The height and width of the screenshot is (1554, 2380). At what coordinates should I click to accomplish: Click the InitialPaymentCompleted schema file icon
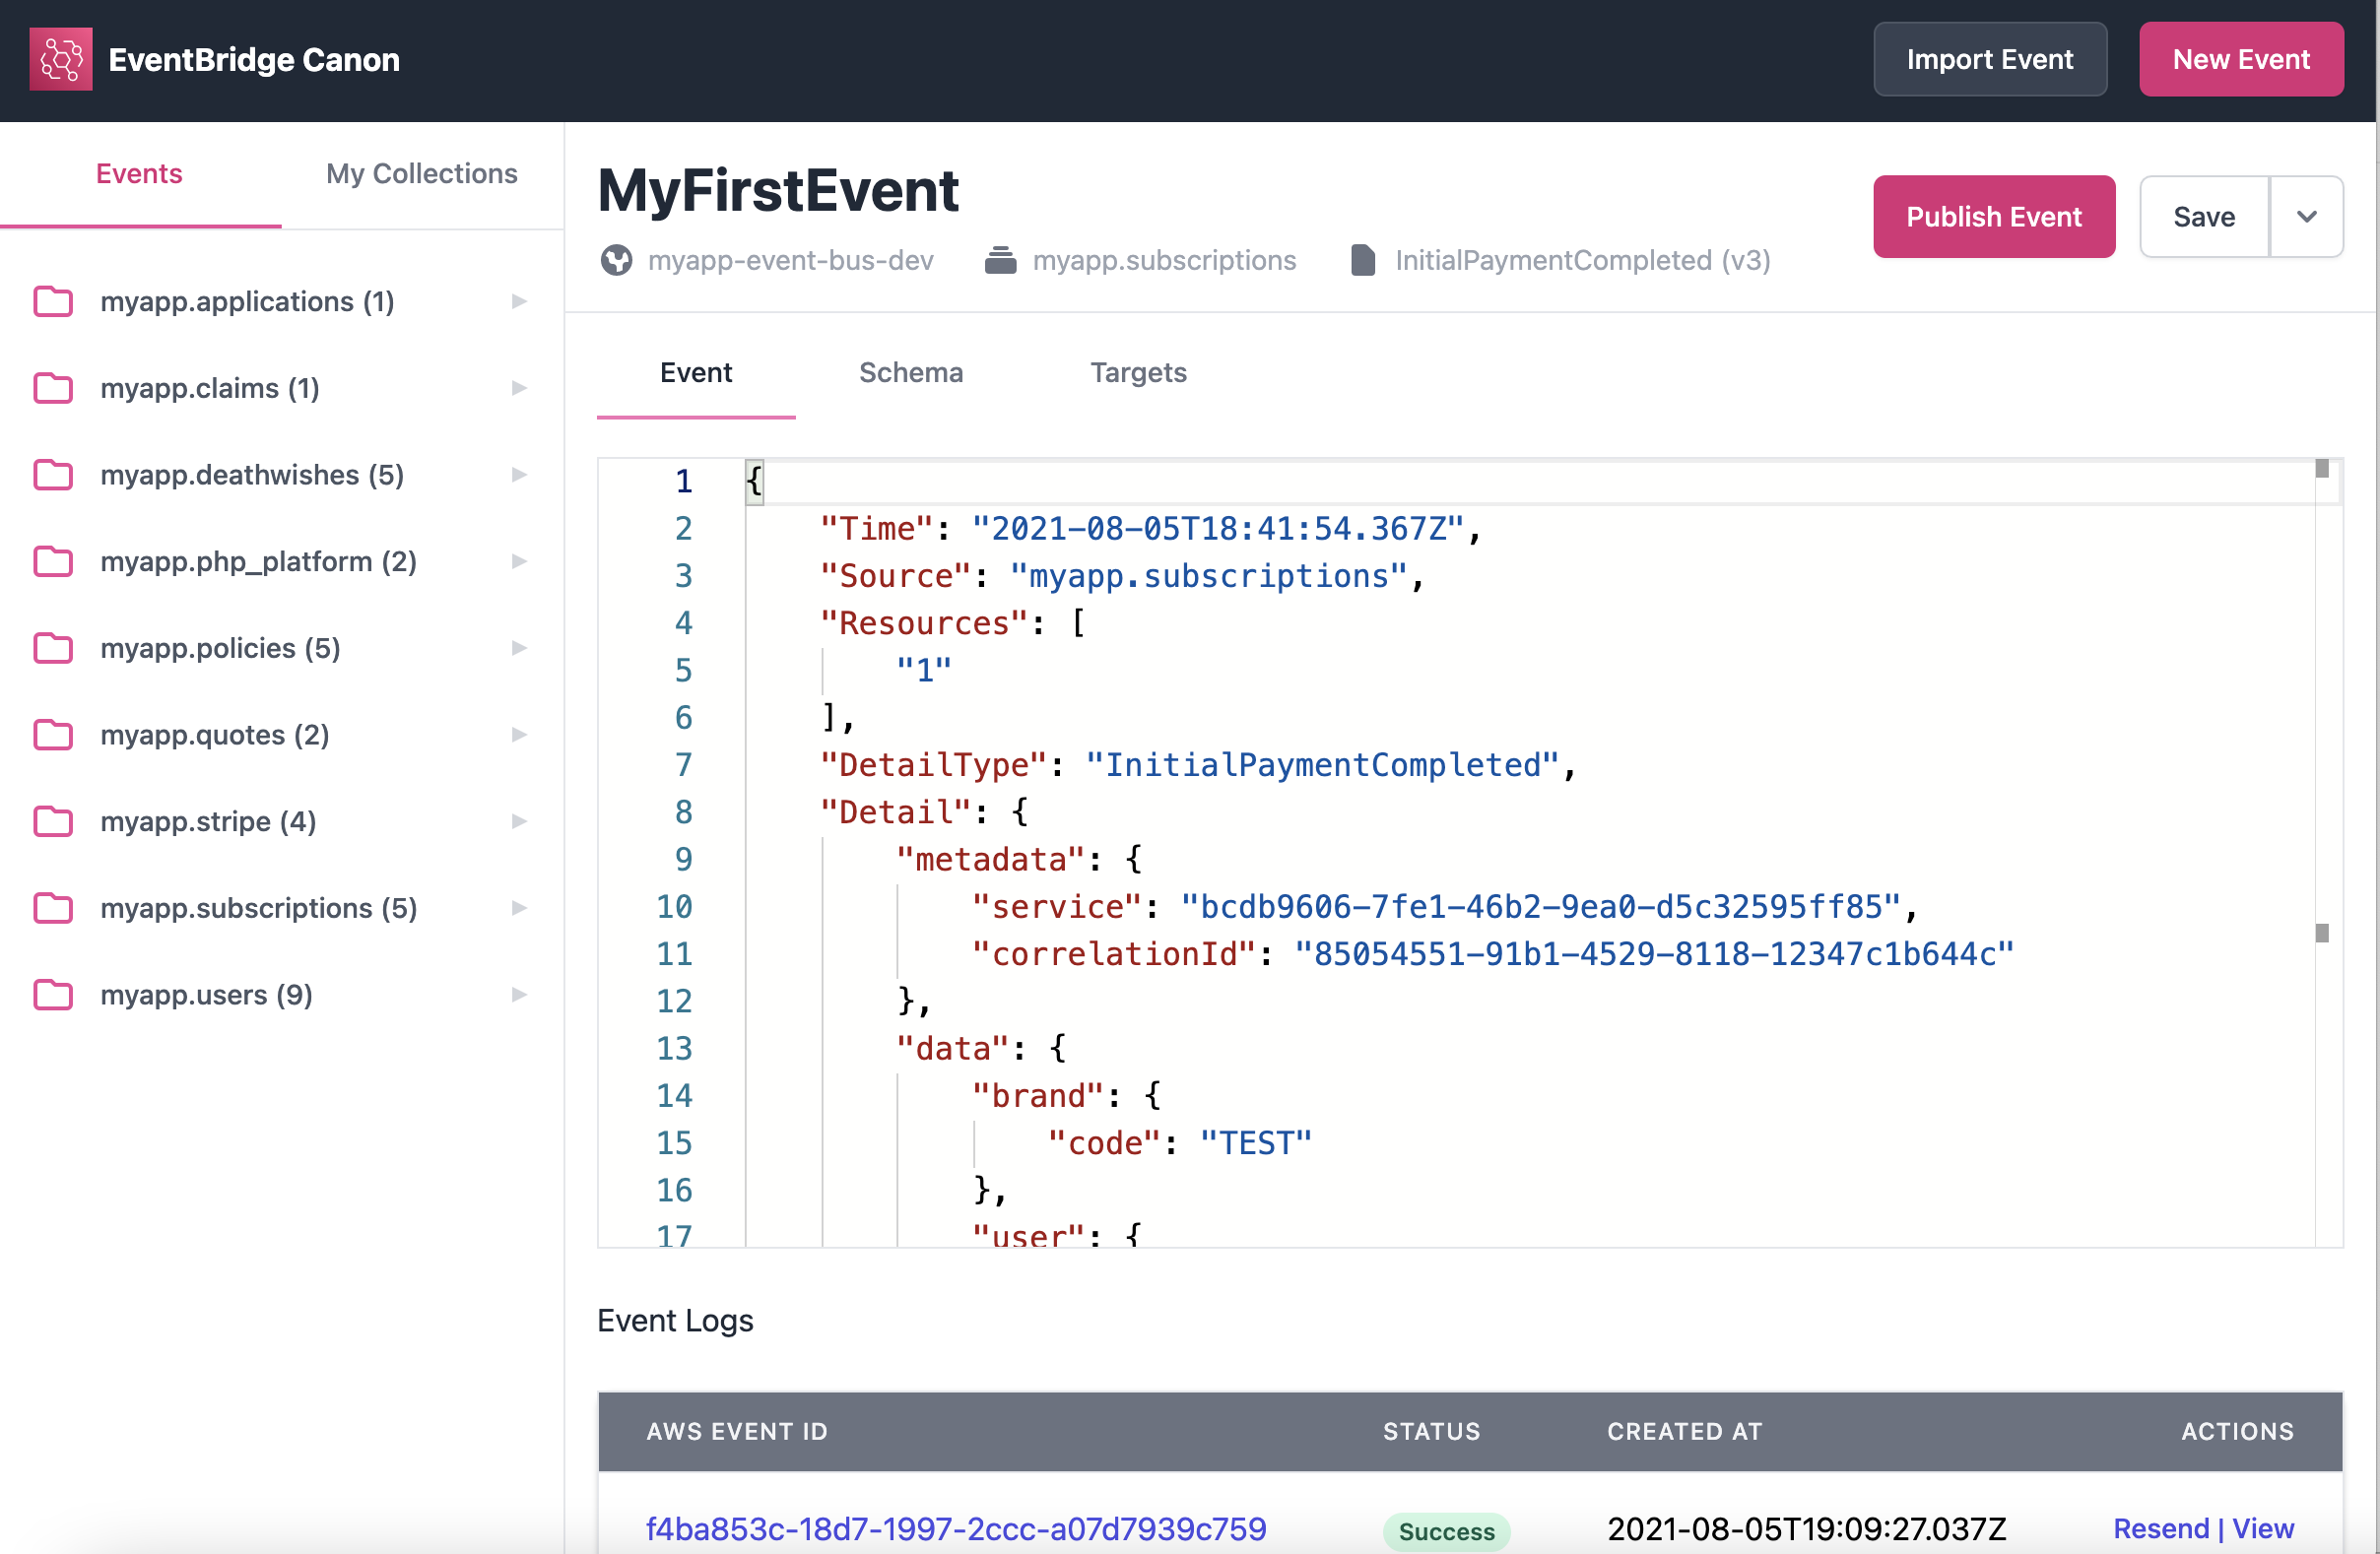click(1362, 261)
